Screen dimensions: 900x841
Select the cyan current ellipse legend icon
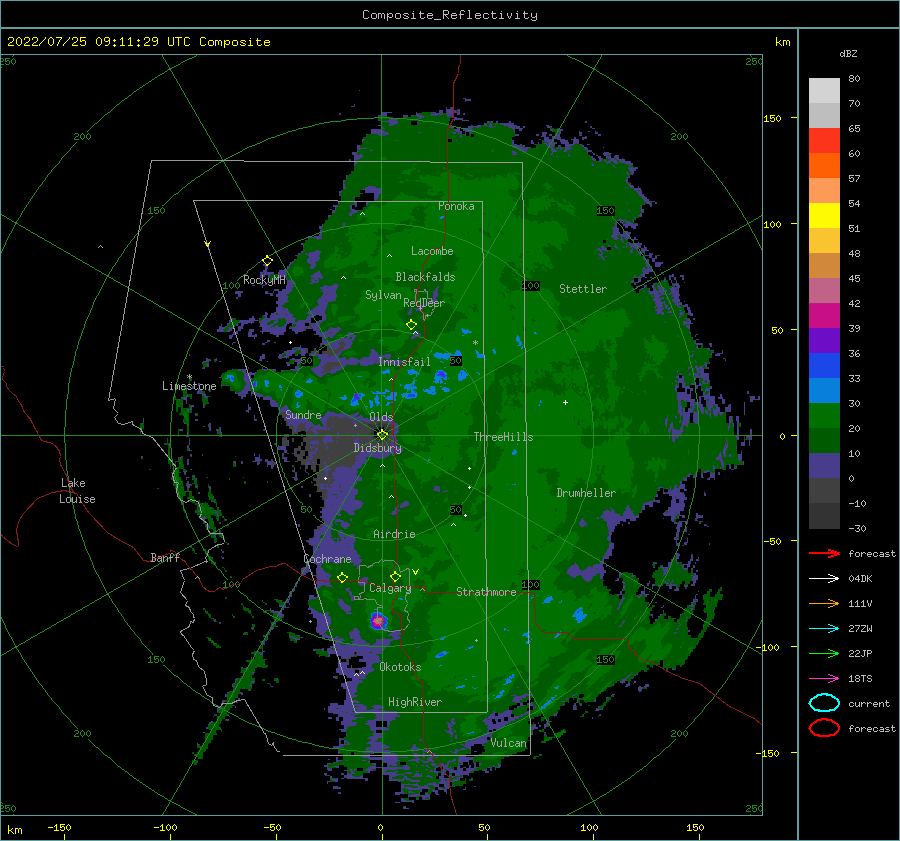pos(824,703)
